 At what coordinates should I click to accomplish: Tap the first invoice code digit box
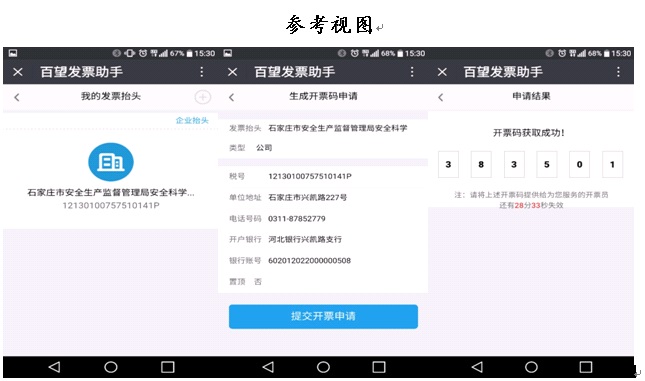448,165
